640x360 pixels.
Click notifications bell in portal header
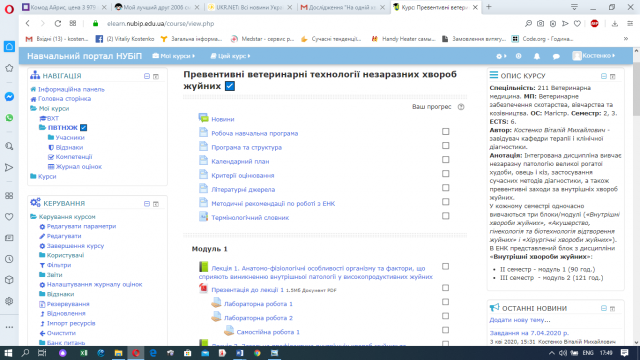pos(537,56)
